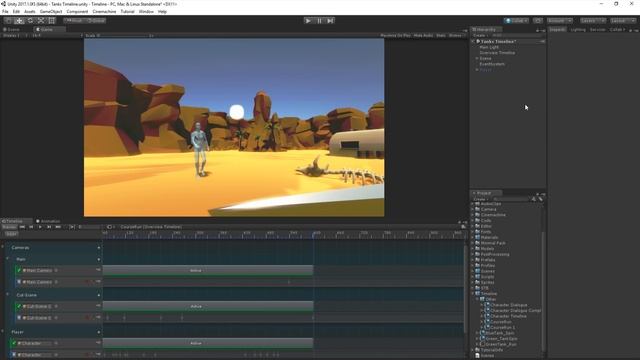Play the Timeline preview
The image size is (640, 360).
click(40, 227)
